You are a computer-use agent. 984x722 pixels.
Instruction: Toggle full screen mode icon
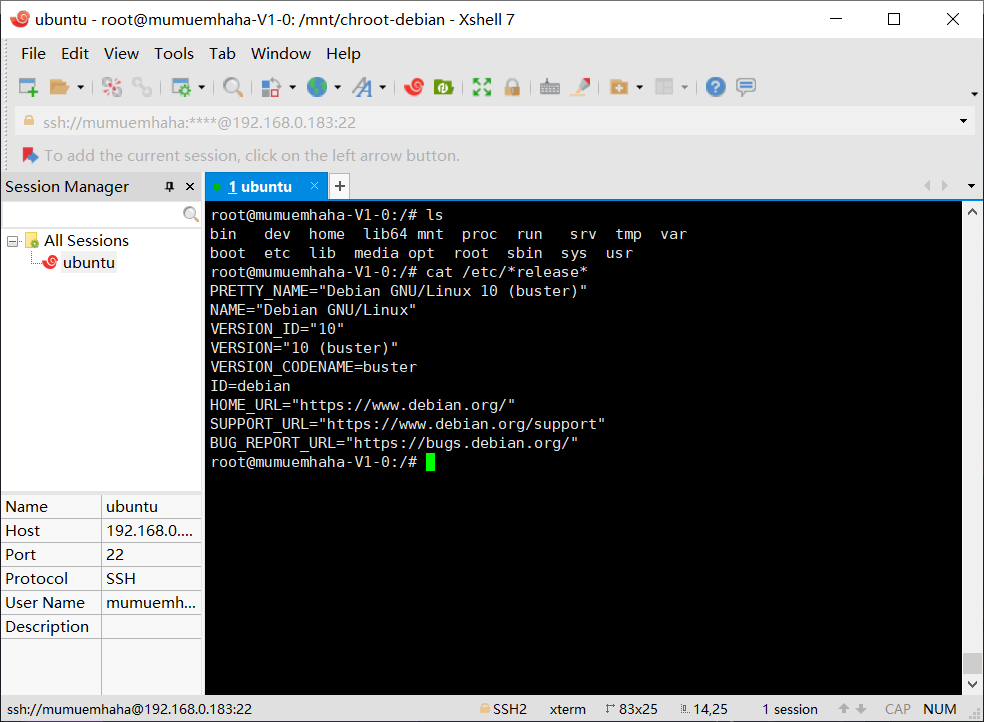click(x=482, y=87)
